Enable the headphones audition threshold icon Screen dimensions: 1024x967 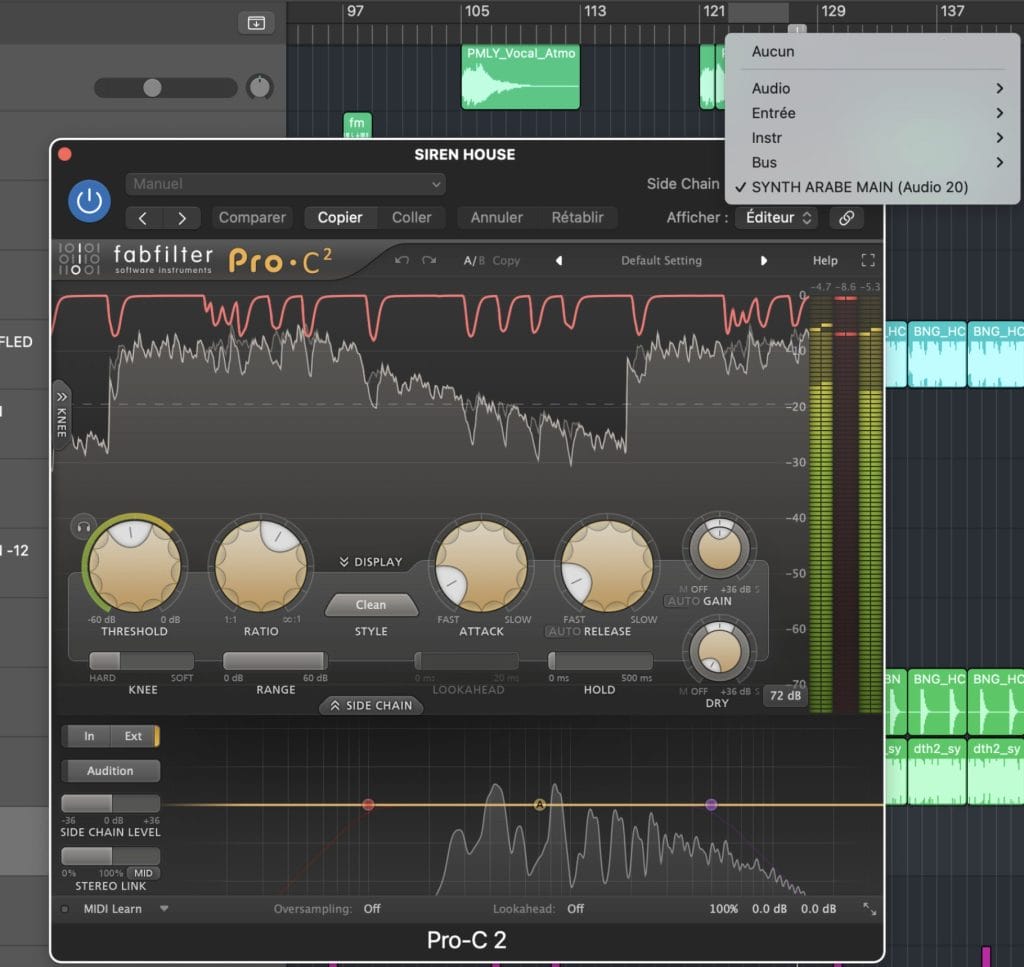[x=83, y=526]
